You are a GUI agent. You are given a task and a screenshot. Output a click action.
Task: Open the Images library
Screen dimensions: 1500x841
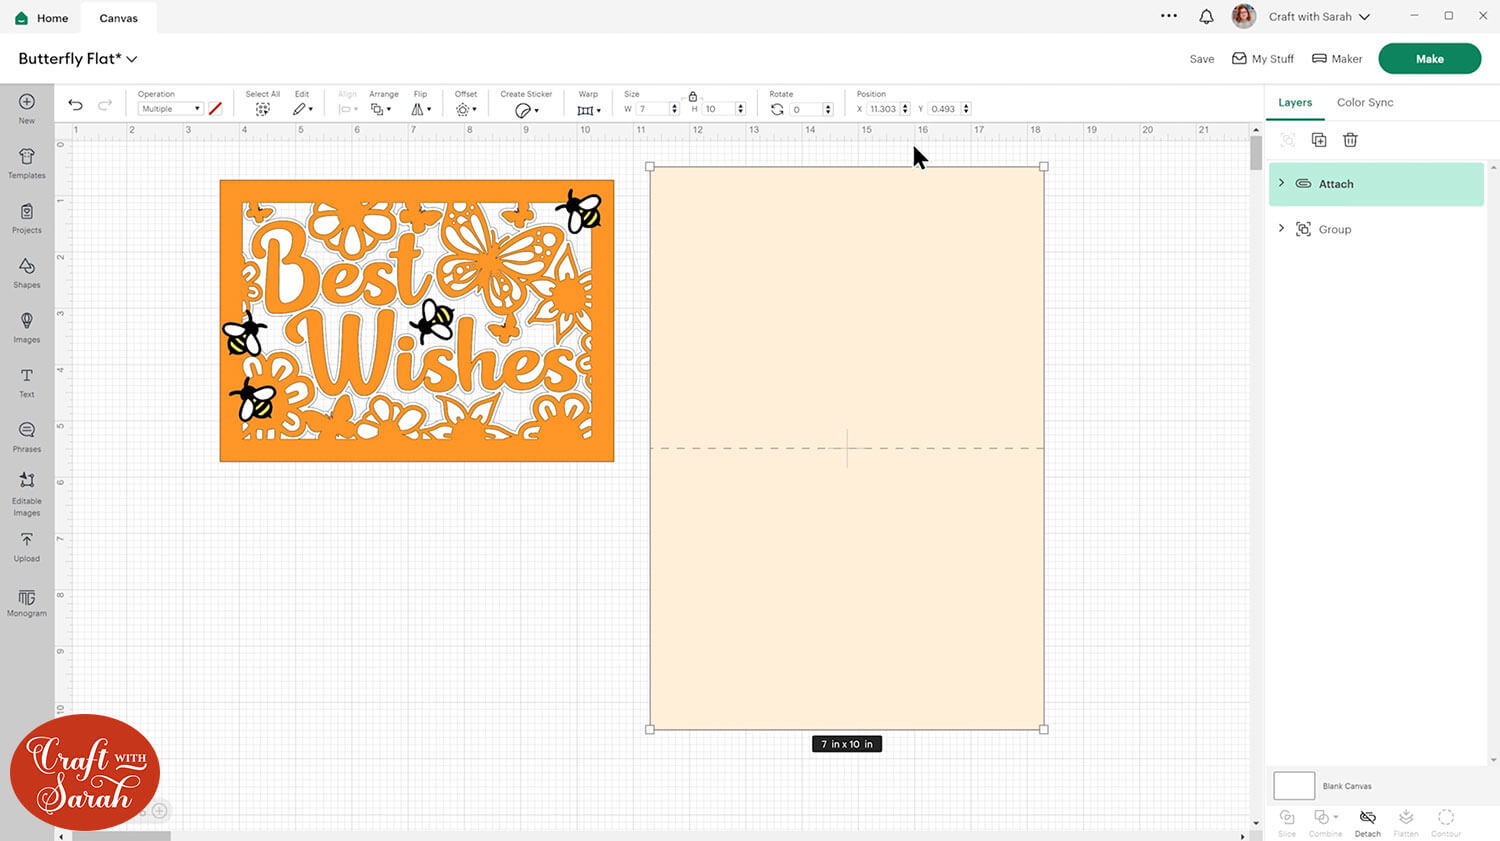click(27, 326)
